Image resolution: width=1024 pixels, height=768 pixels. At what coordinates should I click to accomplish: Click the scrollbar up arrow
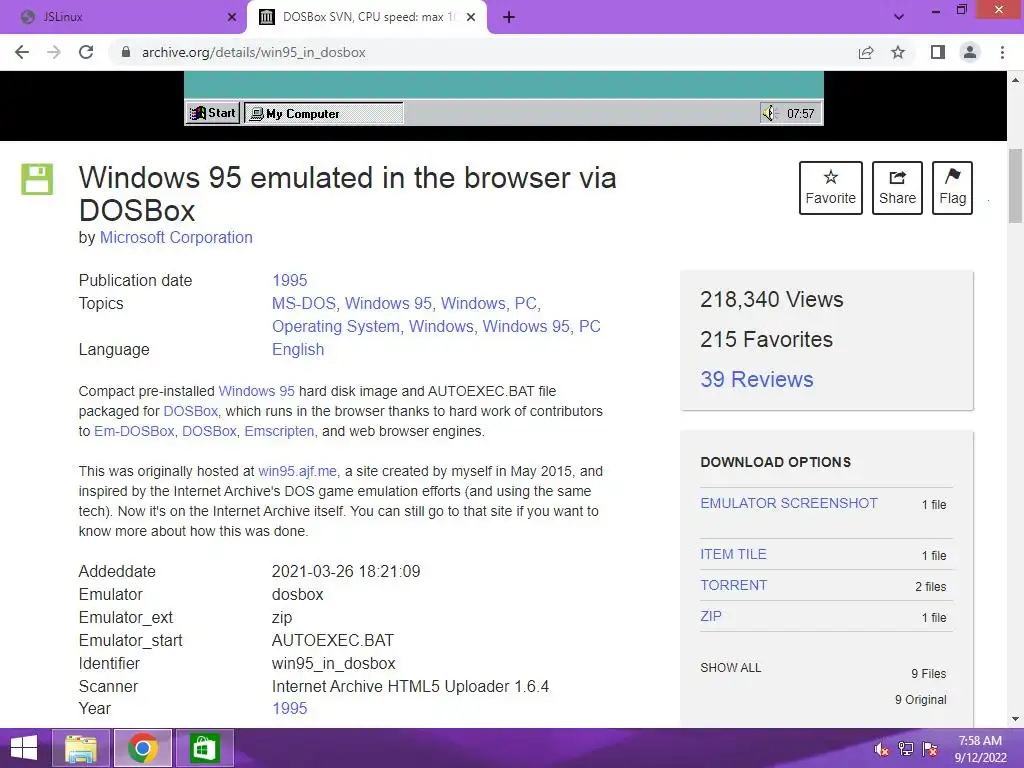click(x=1016, y=80)
